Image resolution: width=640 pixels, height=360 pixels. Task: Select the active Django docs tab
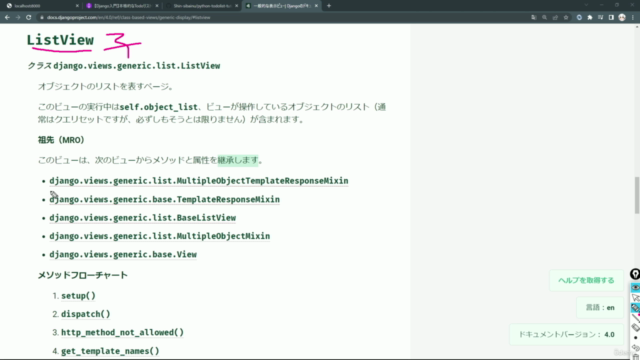[281, 6]
